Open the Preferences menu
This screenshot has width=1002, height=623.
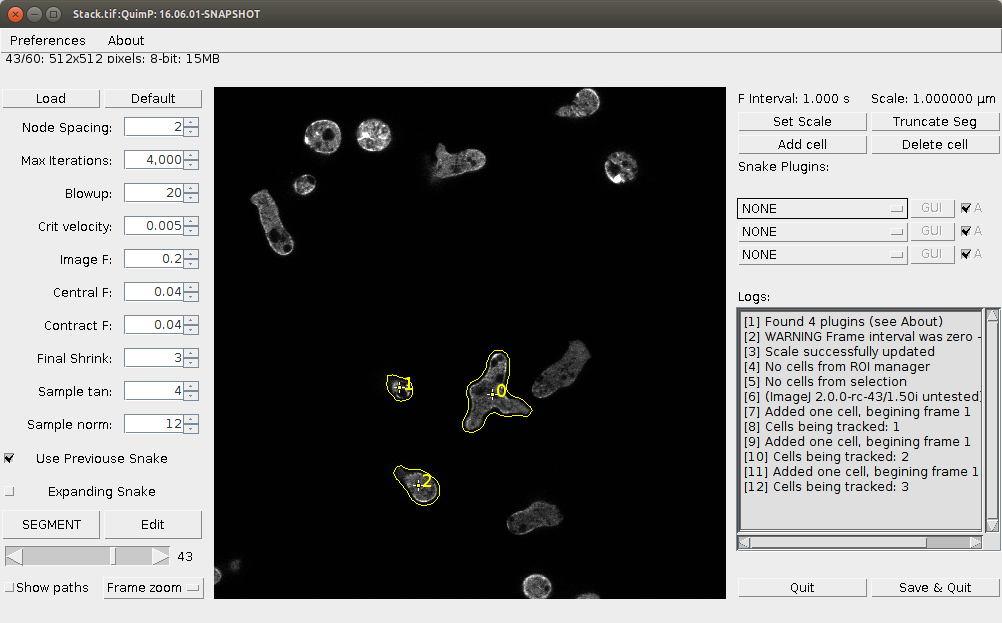[48, 40]
